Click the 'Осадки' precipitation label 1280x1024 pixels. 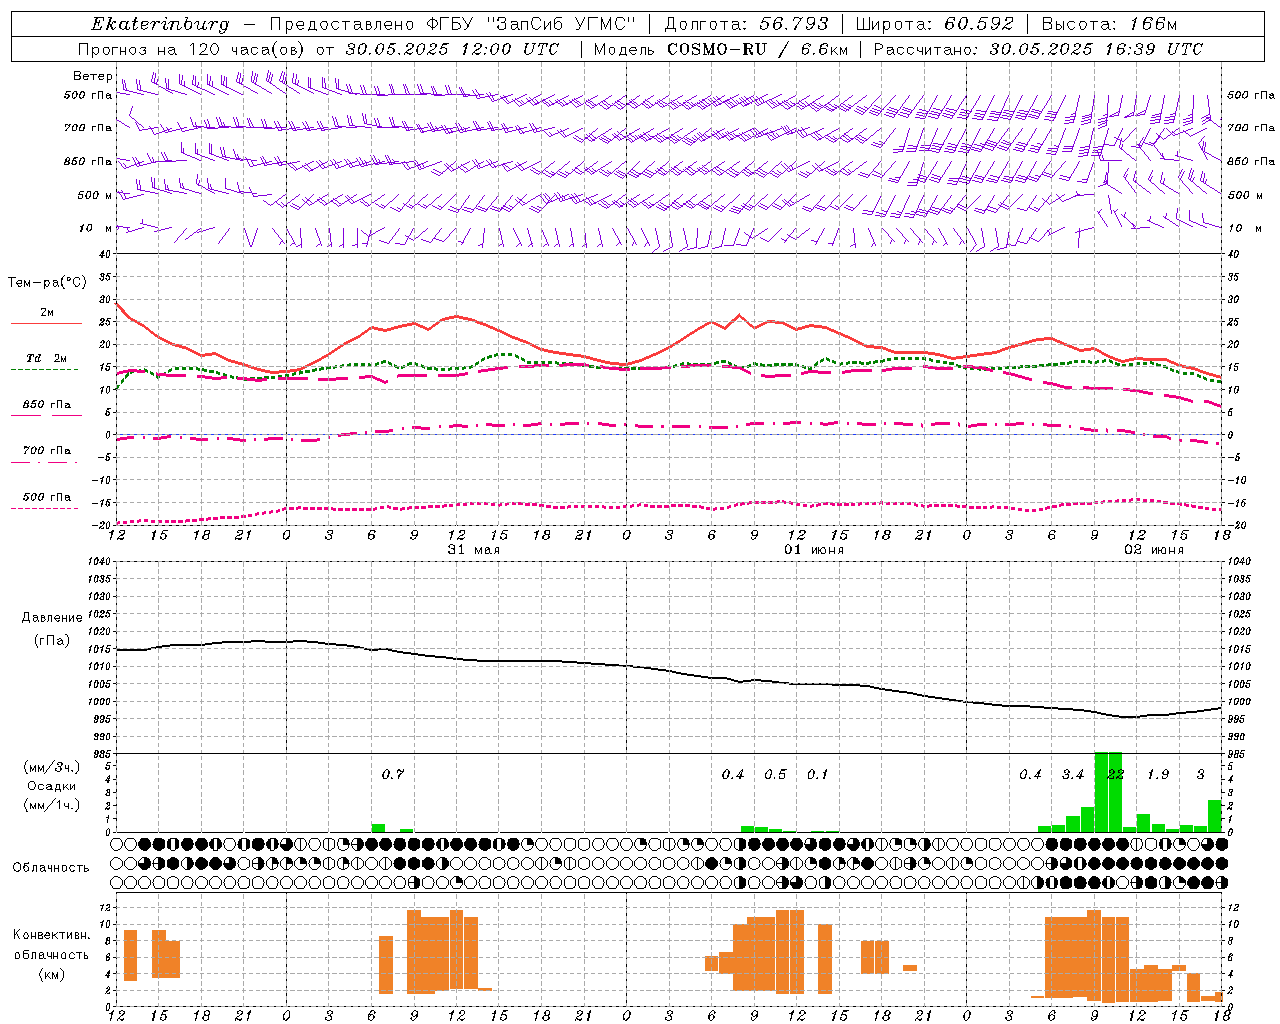(52, 786)
